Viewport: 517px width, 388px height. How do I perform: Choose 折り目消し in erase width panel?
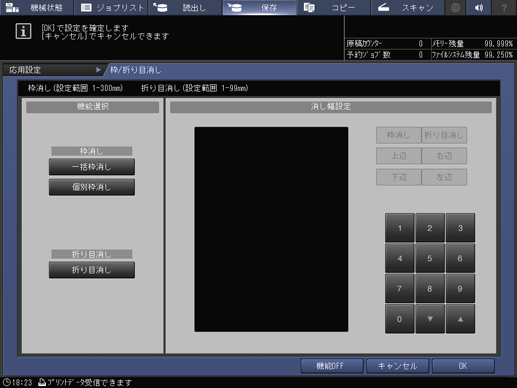(444, 135)
